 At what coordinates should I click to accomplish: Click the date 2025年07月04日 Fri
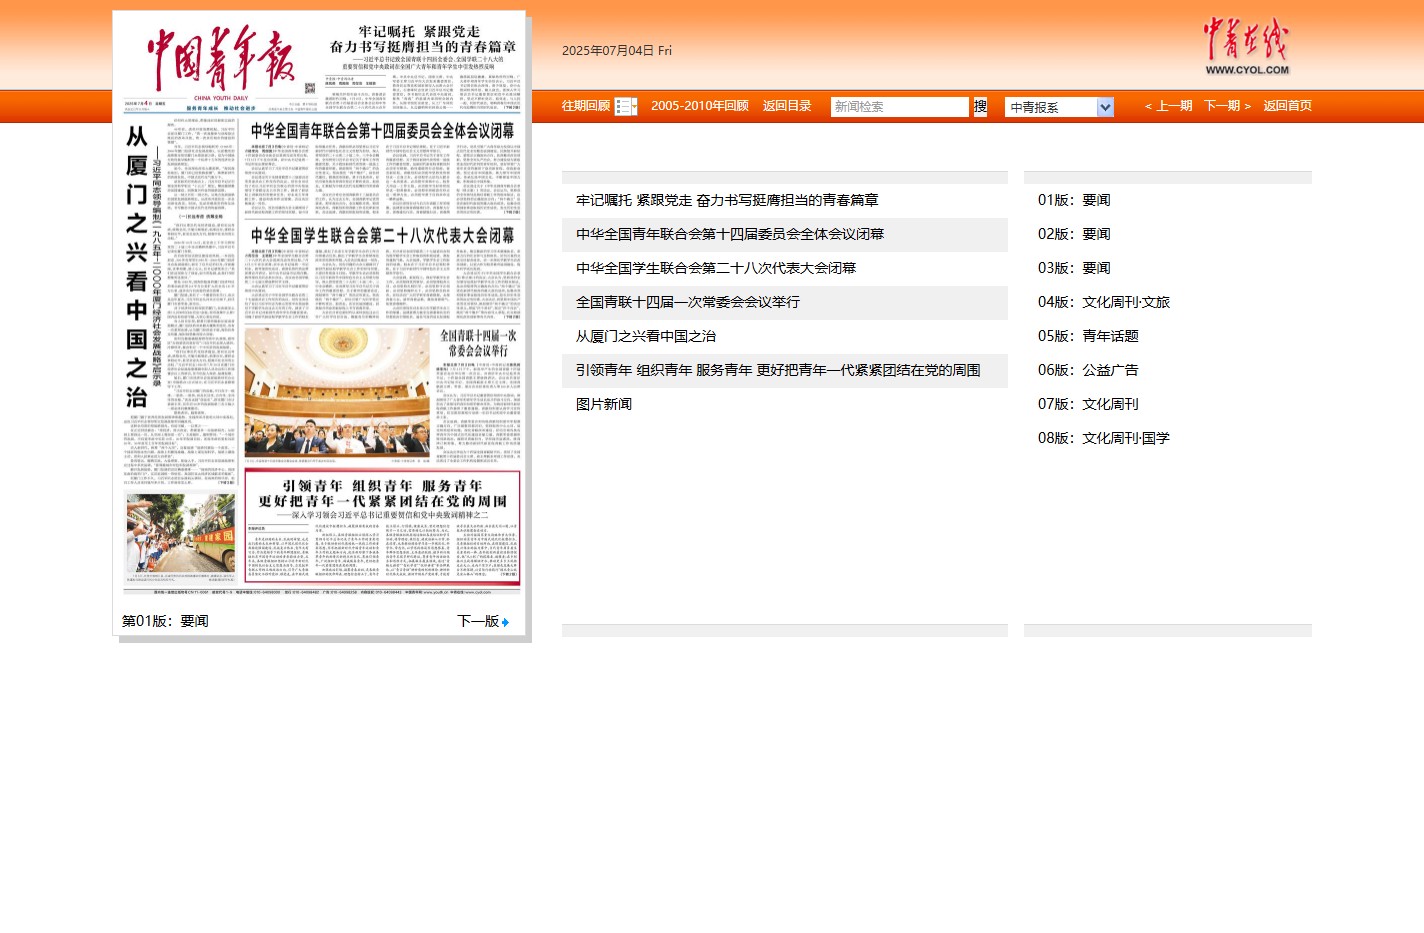pos(617,51)
